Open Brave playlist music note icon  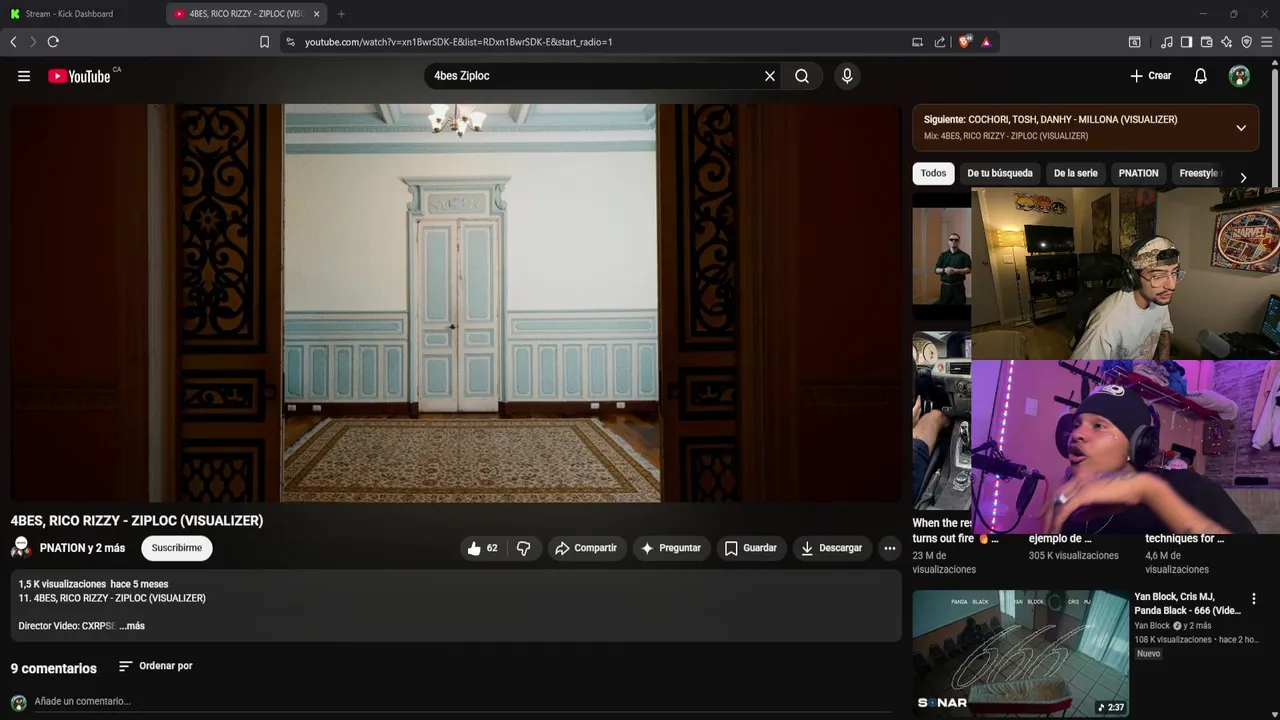click(x=1166, y=42)
